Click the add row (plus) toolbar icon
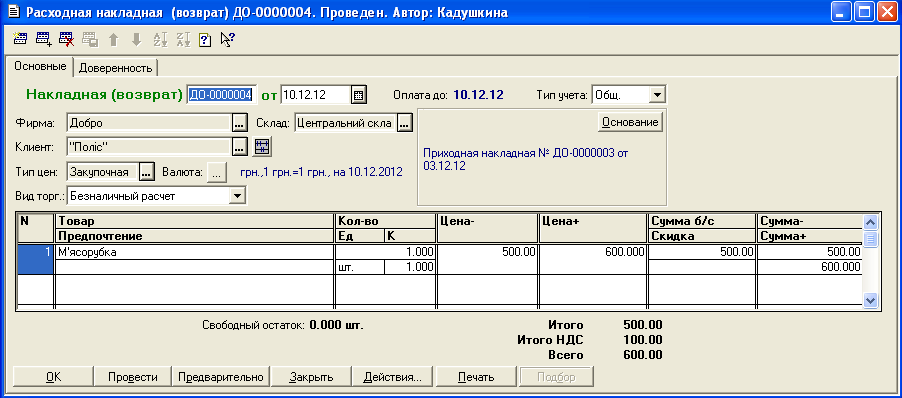This screenshot has height=398, width=902. (44, 39)
